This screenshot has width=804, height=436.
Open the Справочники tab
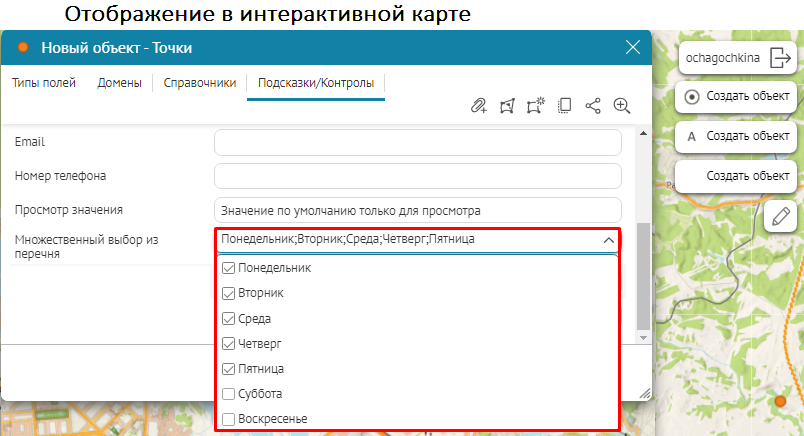(x=199, y=83)
